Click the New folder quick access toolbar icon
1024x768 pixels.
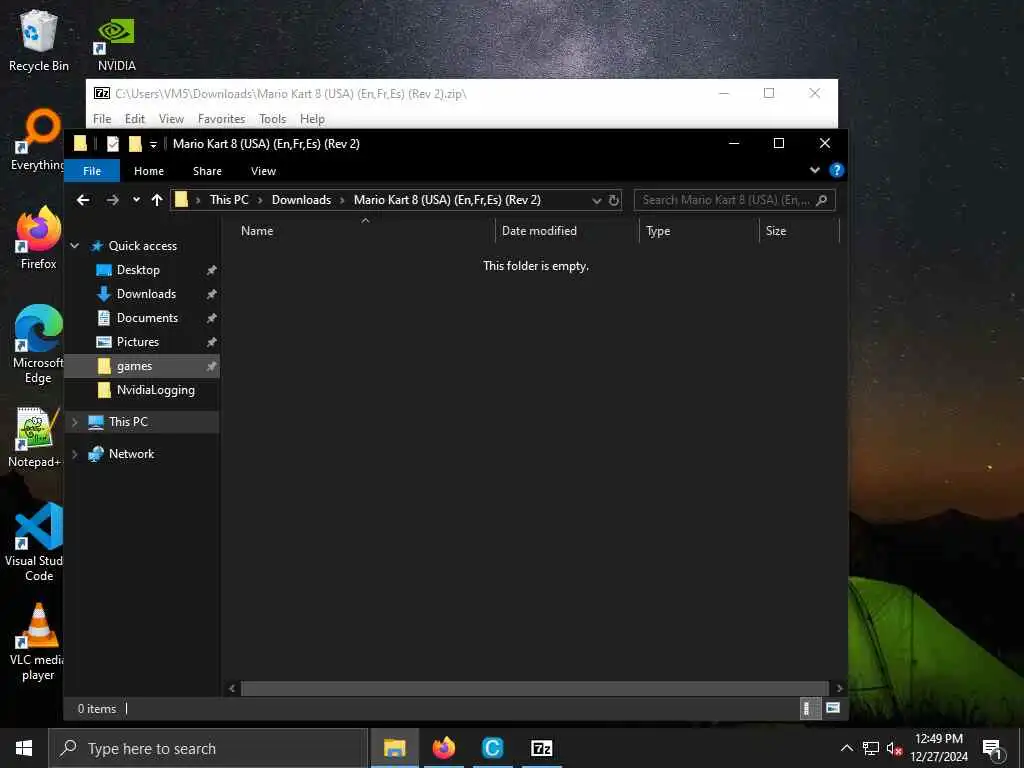[x=135, y=144]
